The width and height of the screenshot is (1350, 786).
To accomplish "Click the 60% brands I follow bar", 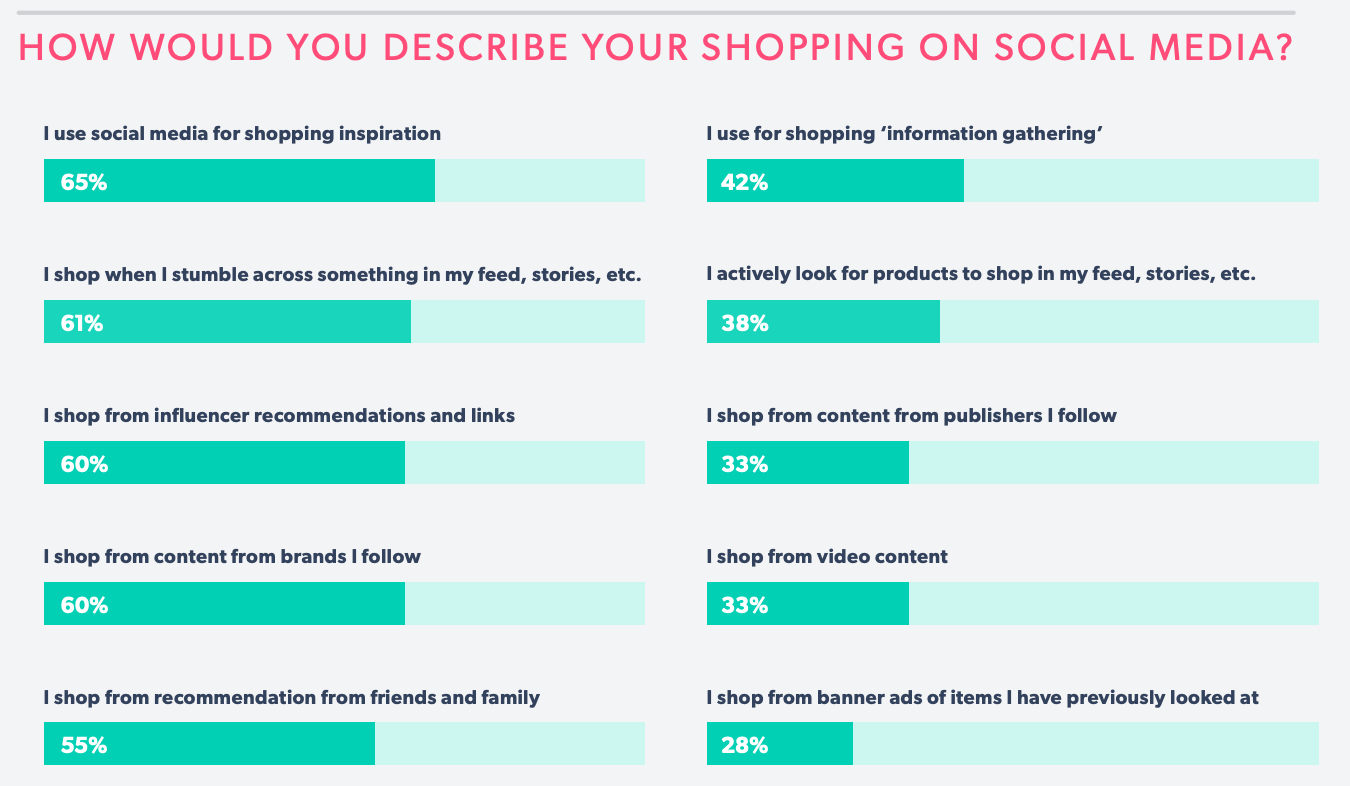I will (224, 604).
